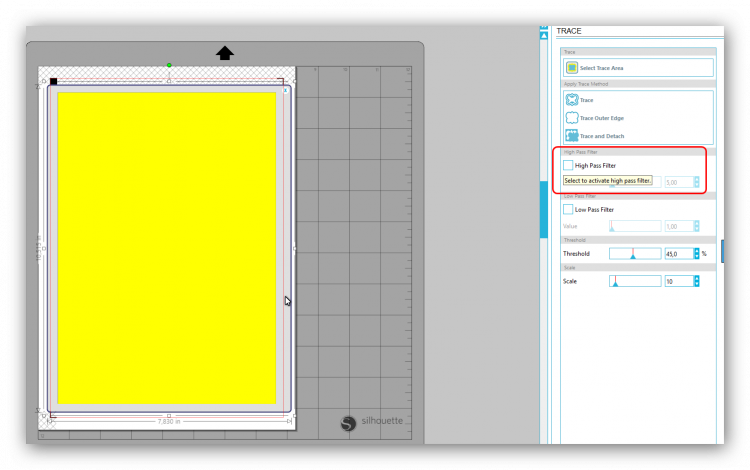The width and height of the screenshot is (750, 470).
Task: Click the right-middle selection handle of the page
Action: [x=294, y=248]
